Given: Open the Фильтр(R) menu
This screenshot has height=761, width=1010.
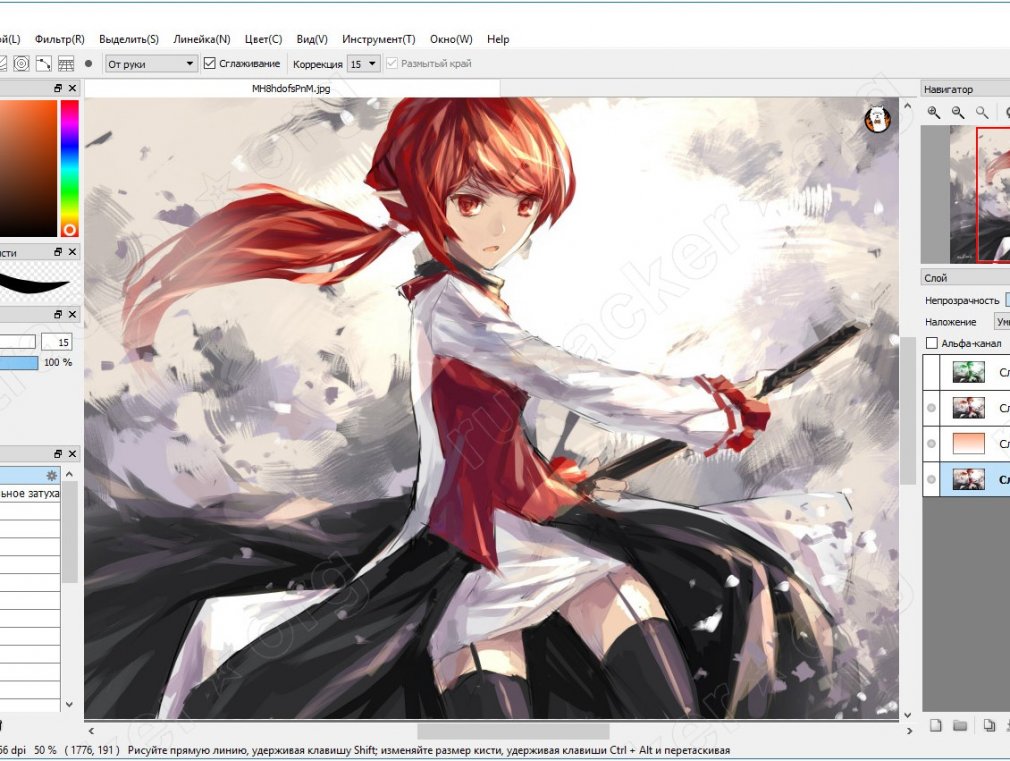Looking at the screenshot, I should (60, 39).
